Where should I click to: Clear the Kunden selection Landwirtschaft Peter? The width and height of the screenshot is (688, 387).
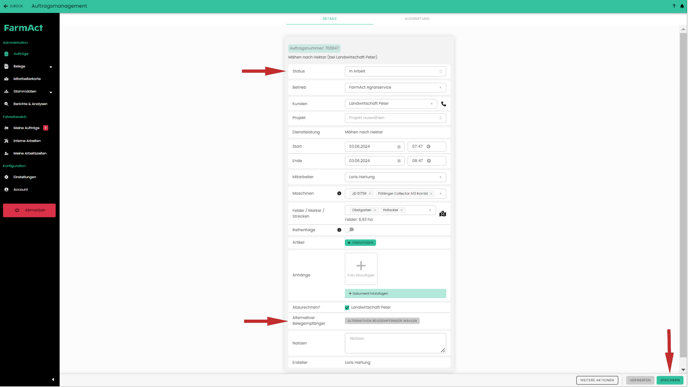(431, 104)
